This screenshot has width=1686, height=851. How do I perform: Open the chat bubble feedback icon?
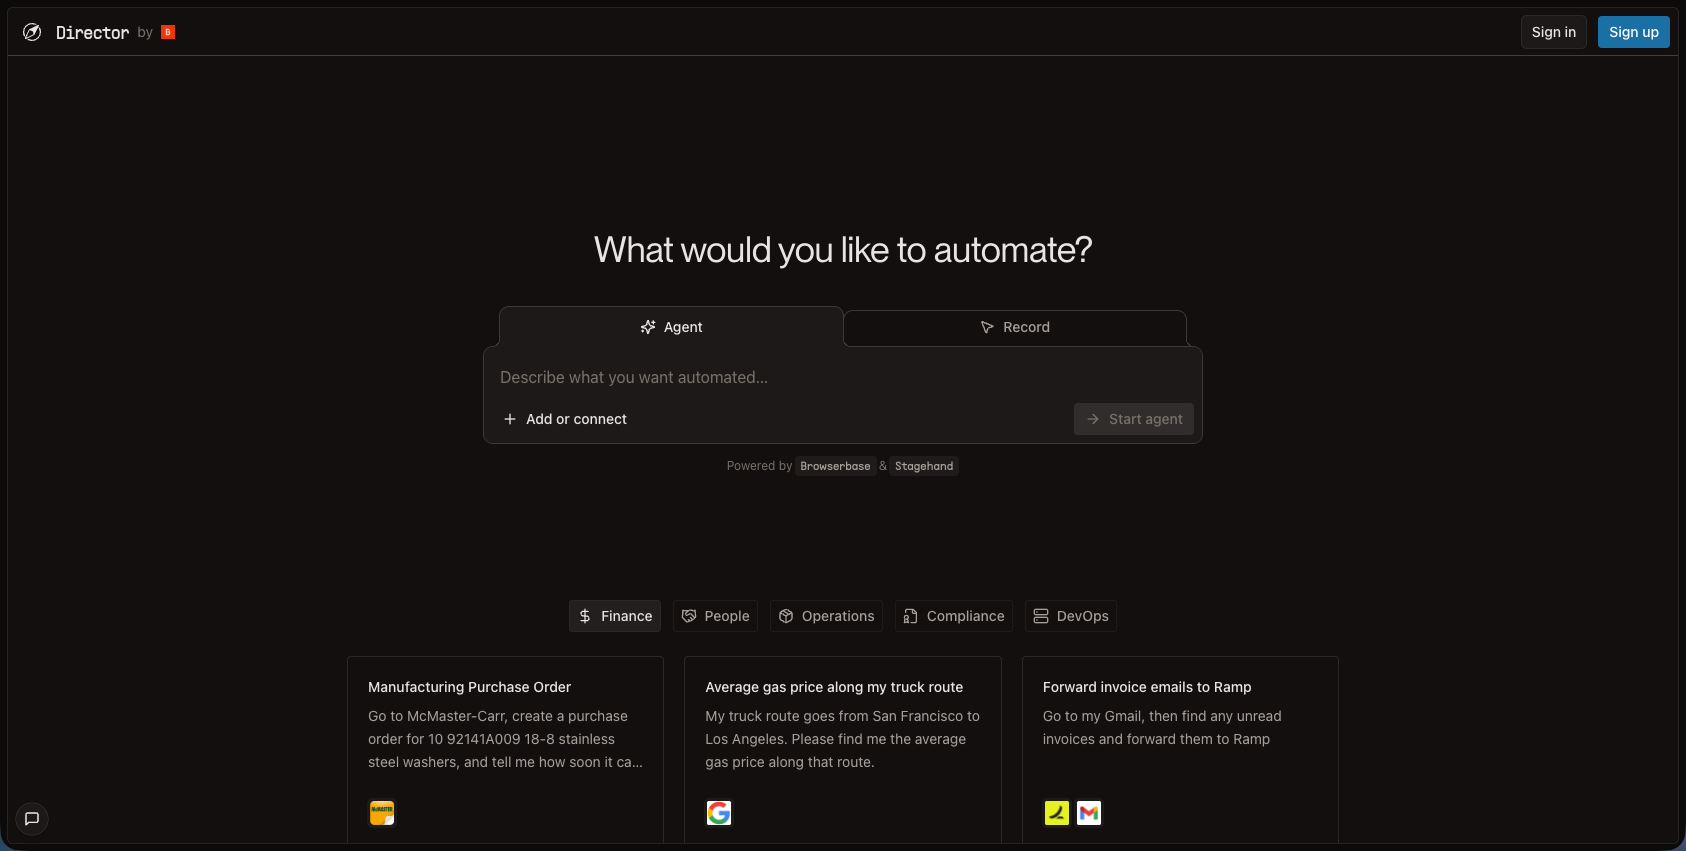pyautogui.click(x=32, y=818)
